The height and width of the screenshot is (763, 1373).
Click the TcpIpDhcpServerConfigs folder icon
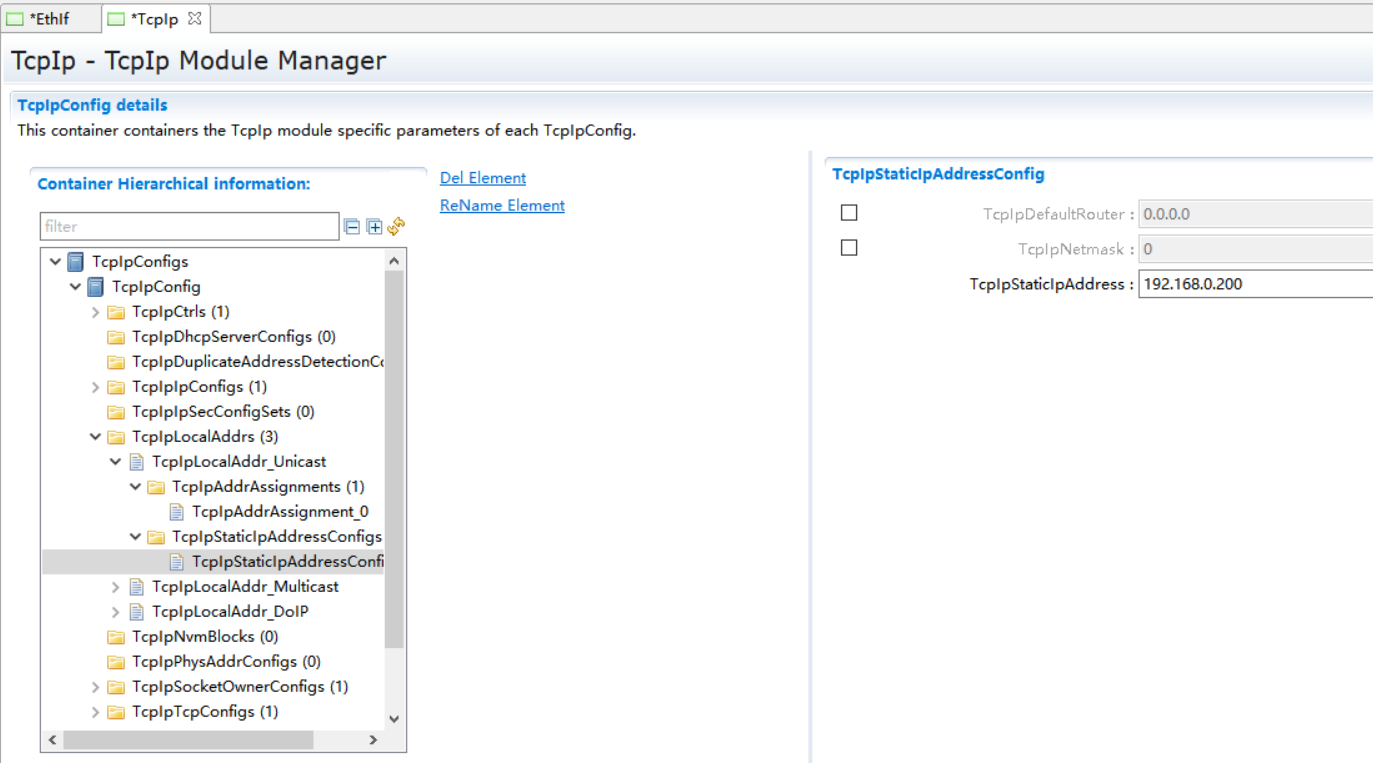(x=116, y=337)
